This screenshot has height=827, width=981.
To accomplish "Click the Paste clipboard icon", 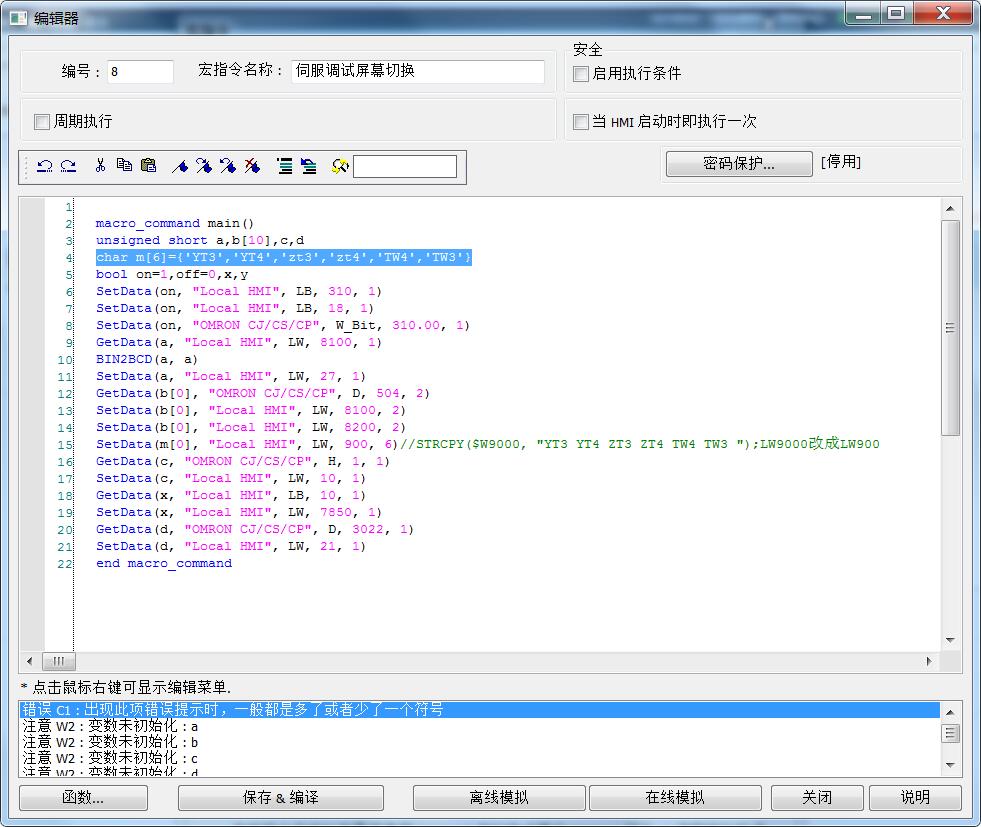I will [x=148, y=166].
